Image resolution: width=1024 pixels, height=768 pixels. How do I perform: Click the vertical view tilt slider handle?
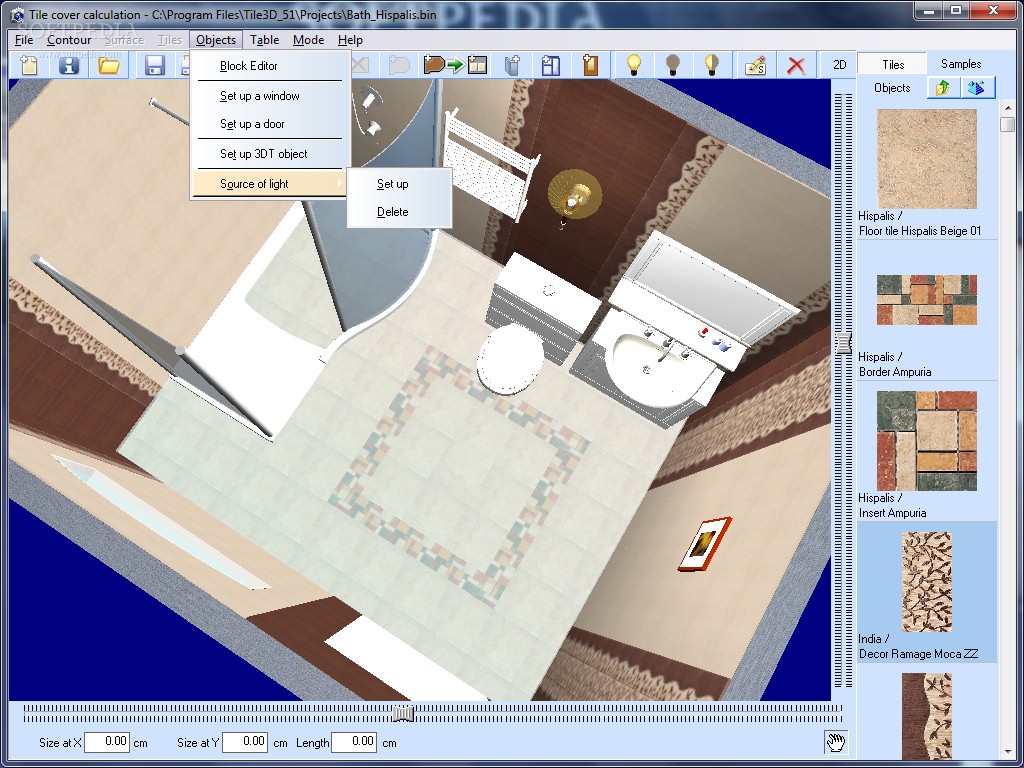pyautogui.click(x=844, y=342)
